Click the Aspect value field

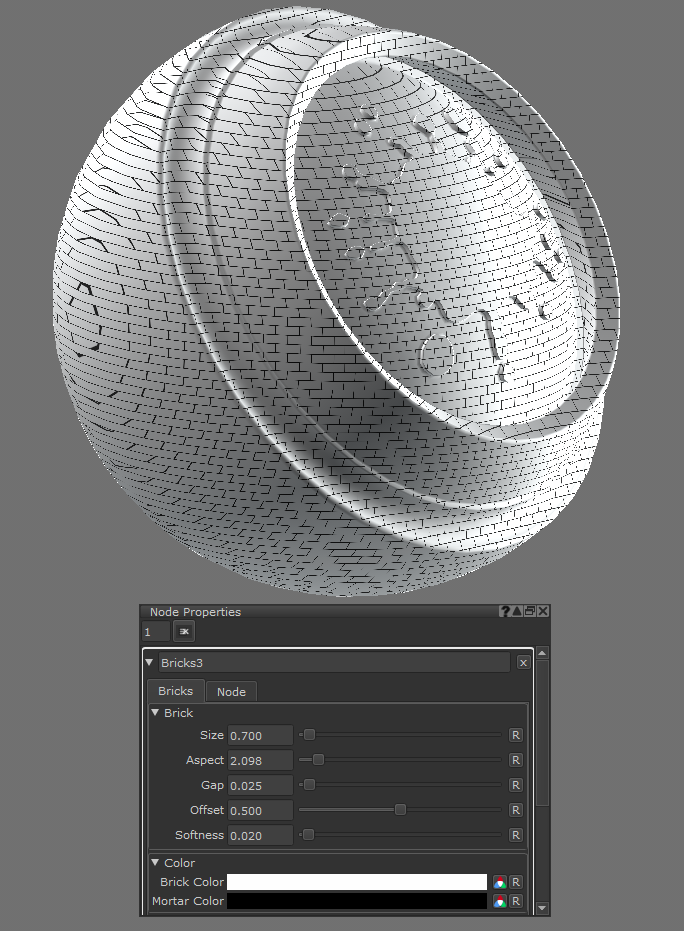[x=260, y=760]
